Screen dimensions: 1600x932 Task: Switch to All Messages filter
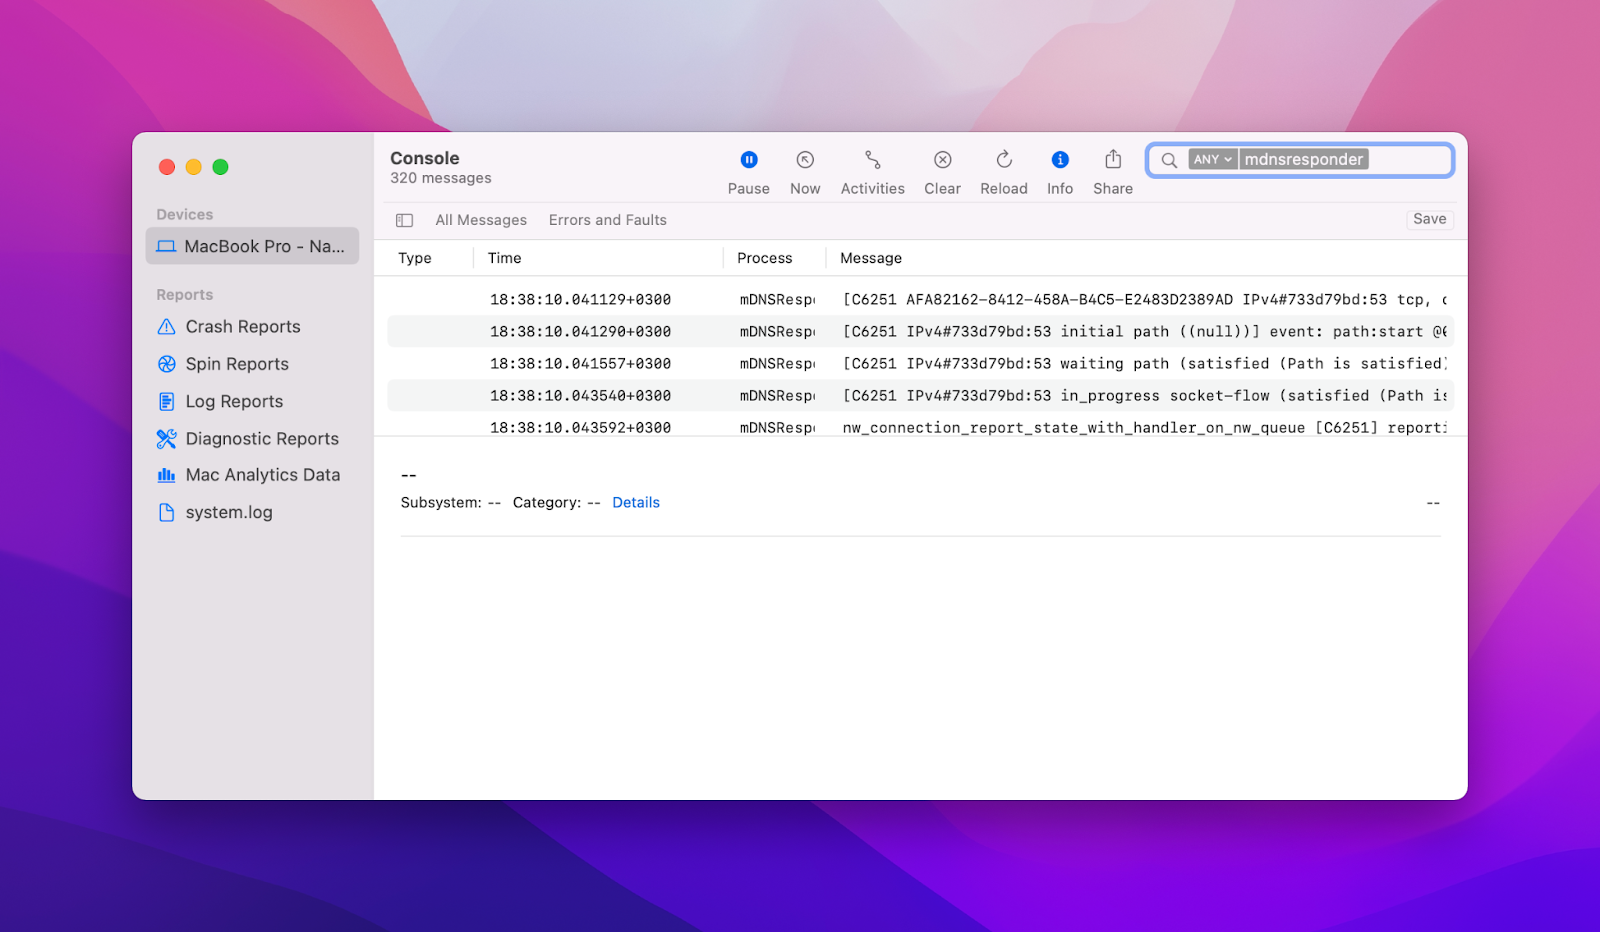coord(481,220)
